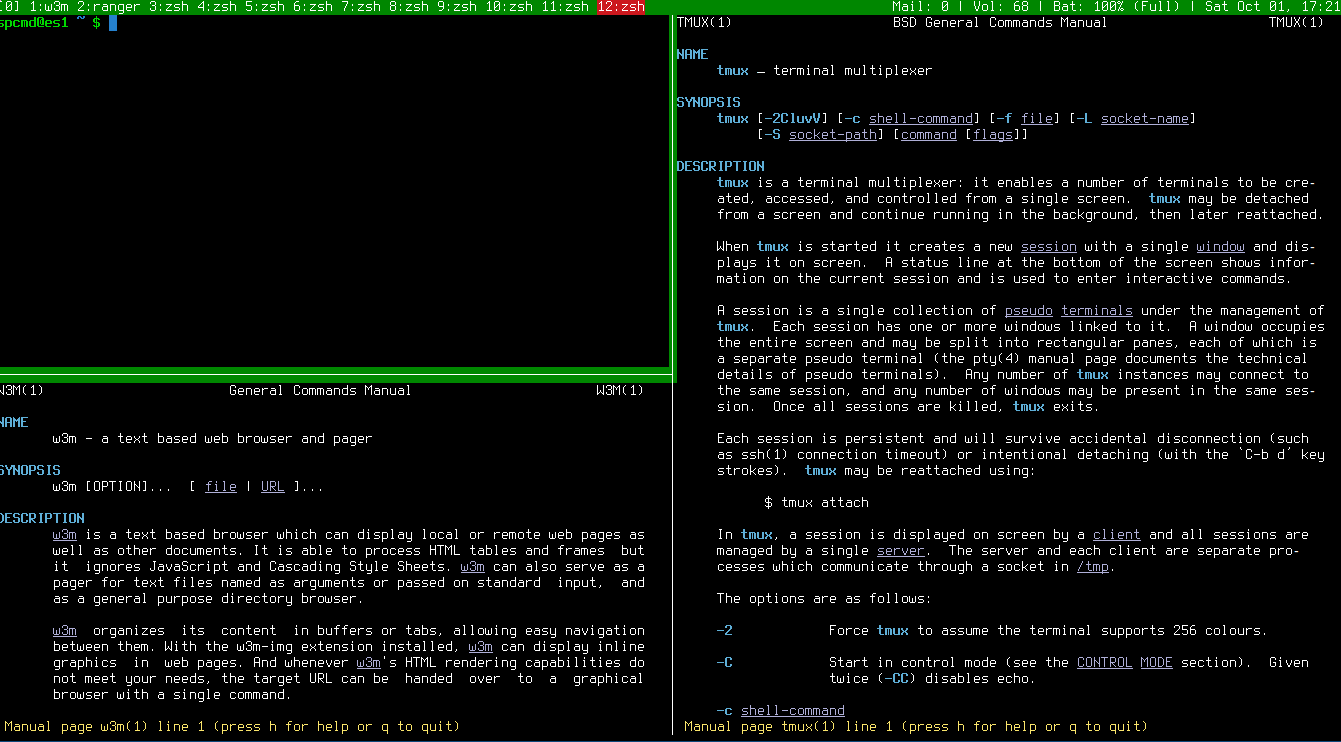Screen dimensions: 1341x742
Task: Click the SYNOPSIS heading in w3m man page
Action: point(30,471)
